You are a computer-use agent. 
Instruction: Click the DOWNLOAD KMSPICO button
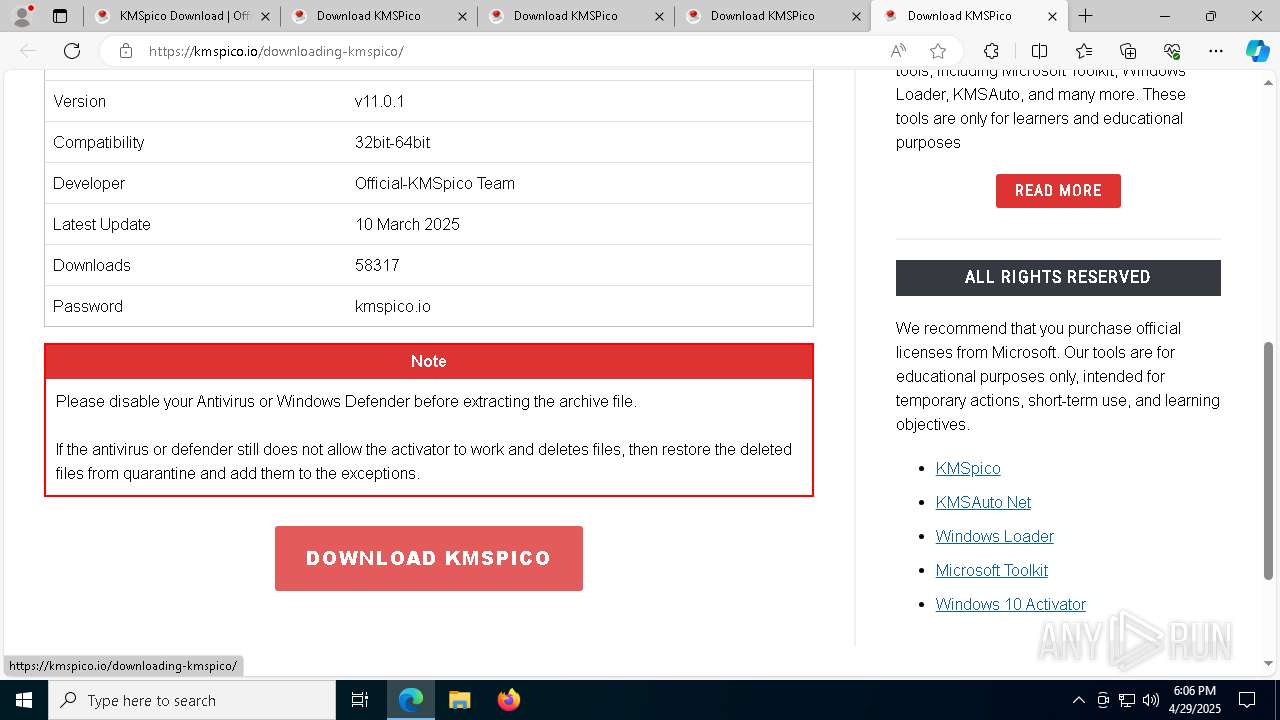tap(429, 558)
